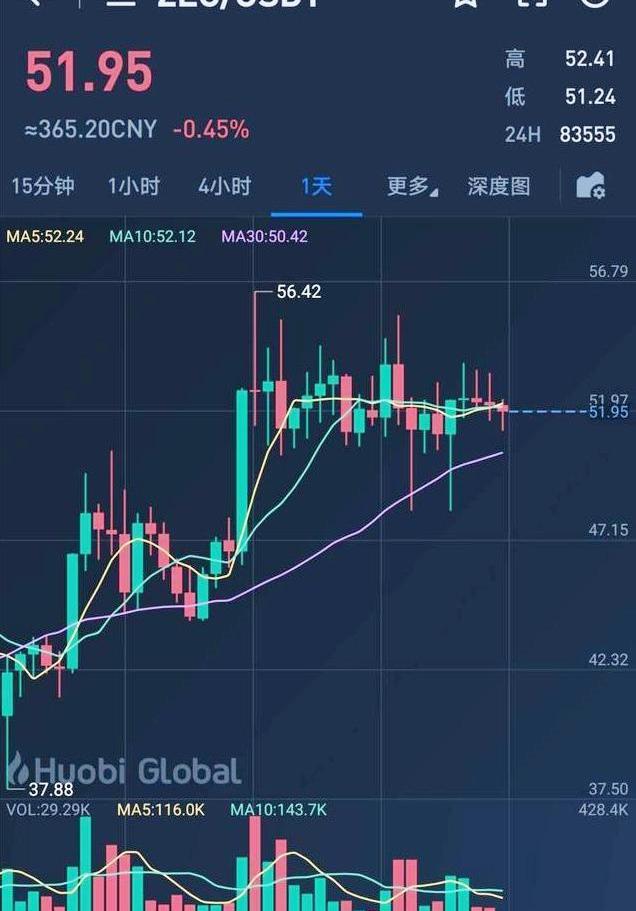Tap the 56.42 high price marker
The height and width of the screenshot is (911, 636).
299,292
